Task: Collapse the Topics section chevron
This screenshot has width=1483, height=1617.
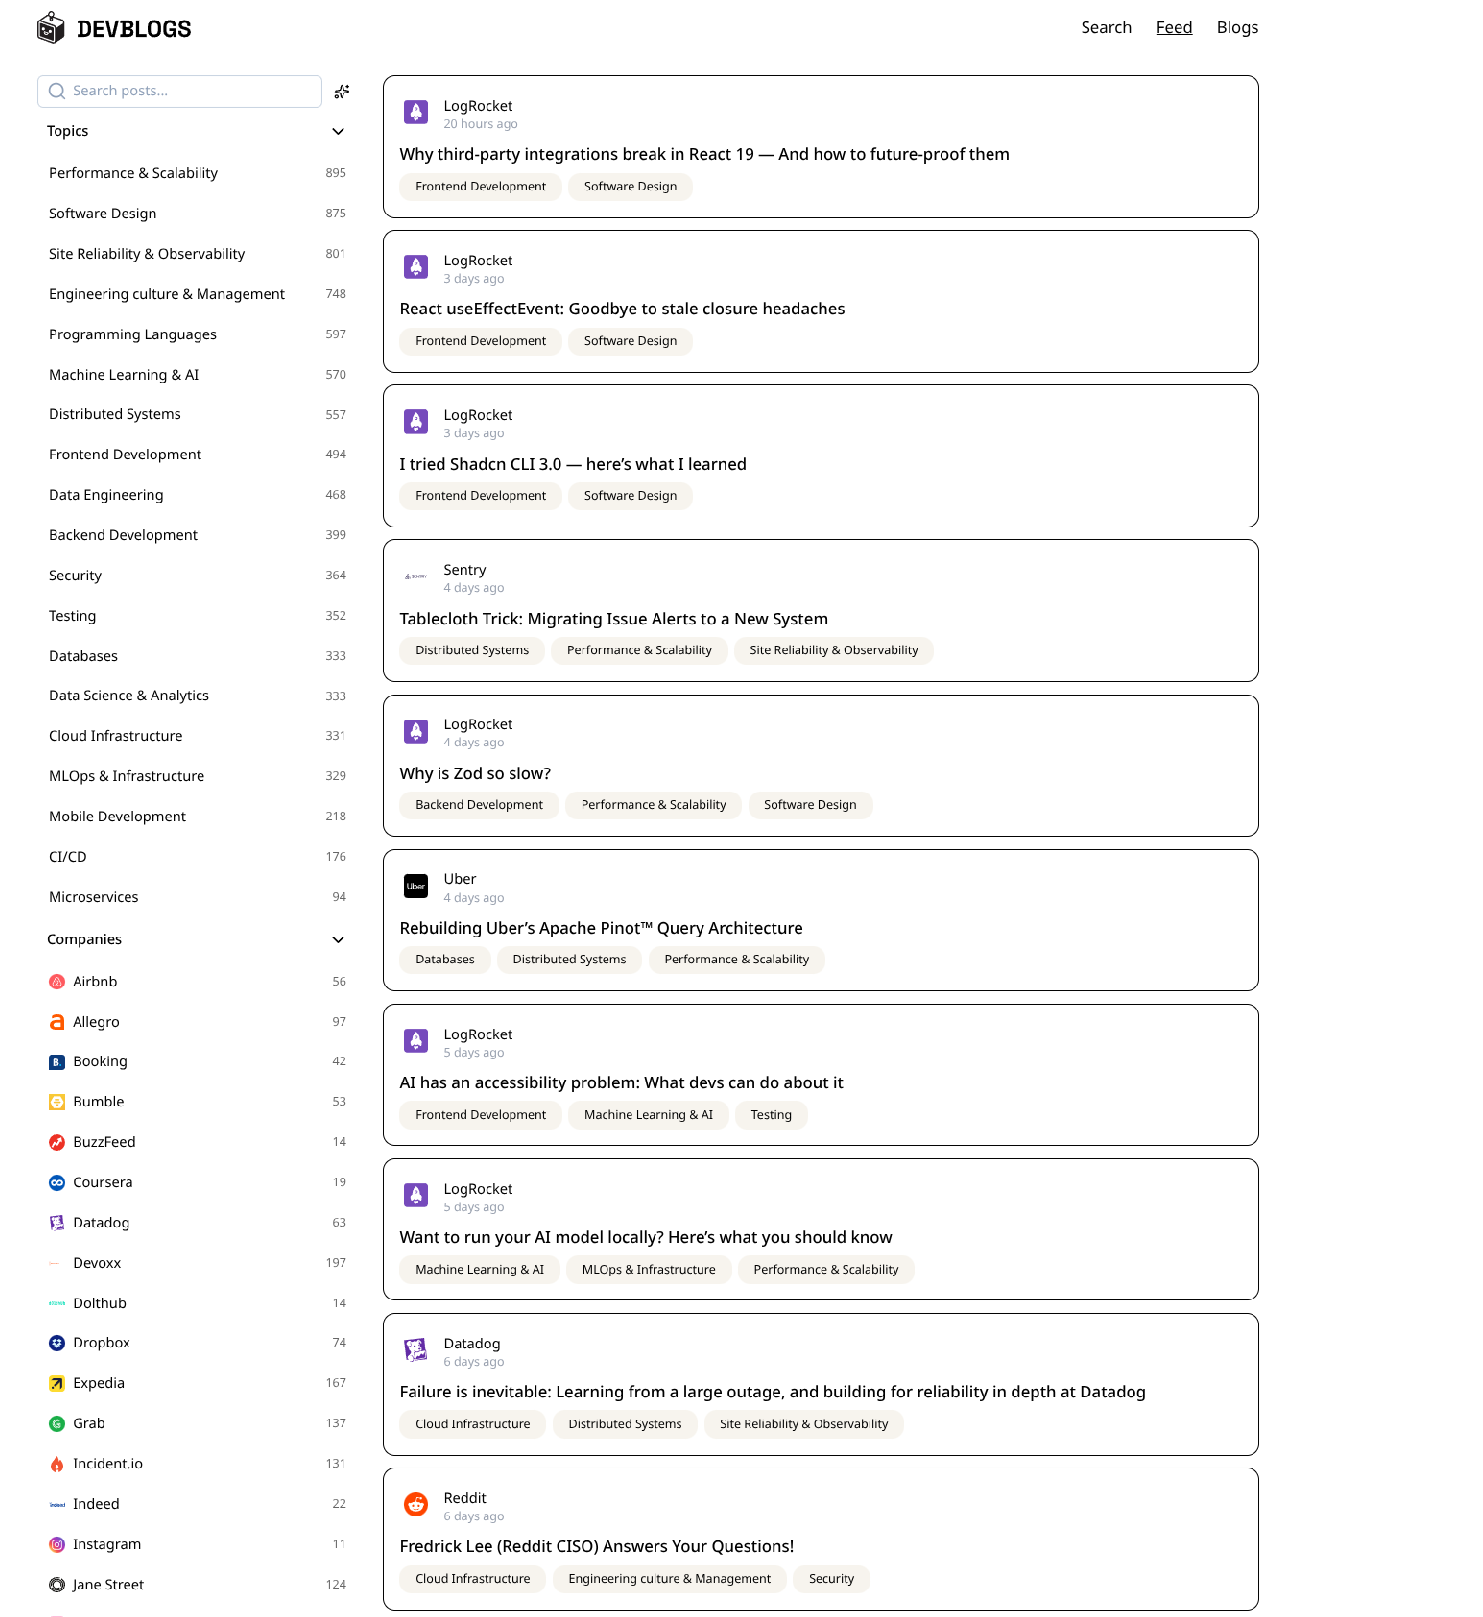Action: coord(338,131)
